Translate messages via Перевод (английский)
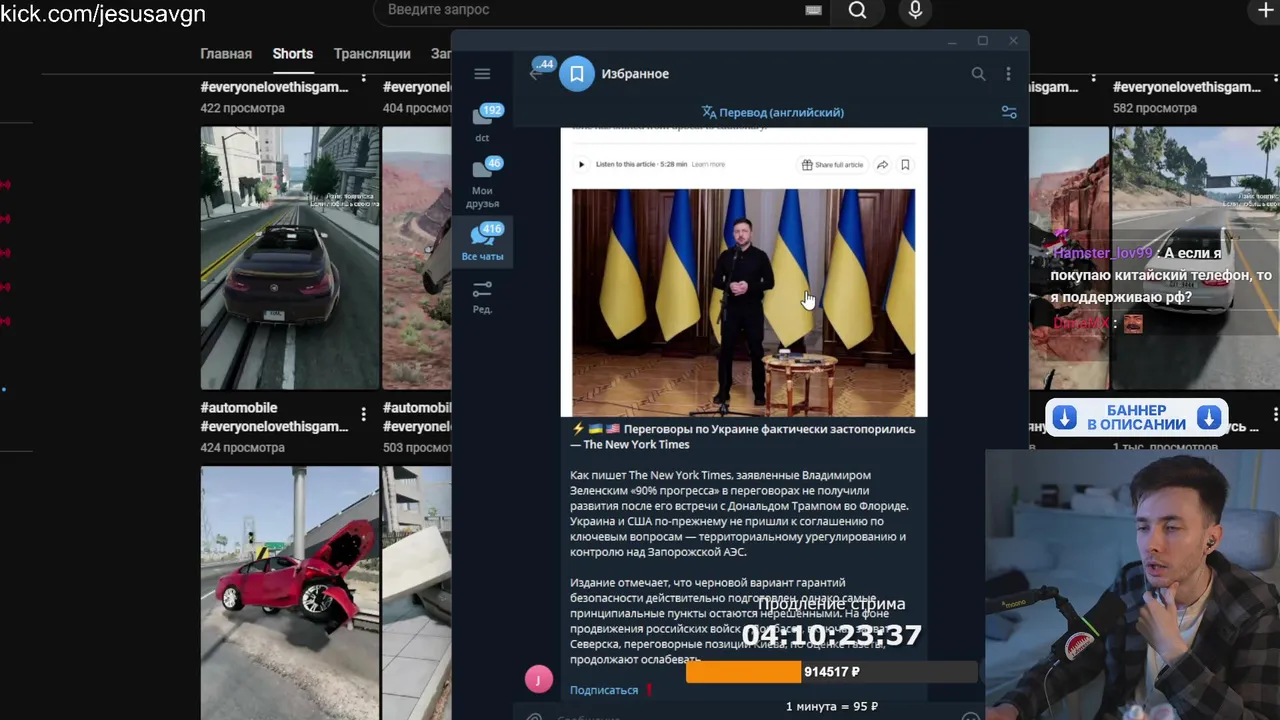The height and width of the screenshot is (720, 1280). tap(773, 112)
